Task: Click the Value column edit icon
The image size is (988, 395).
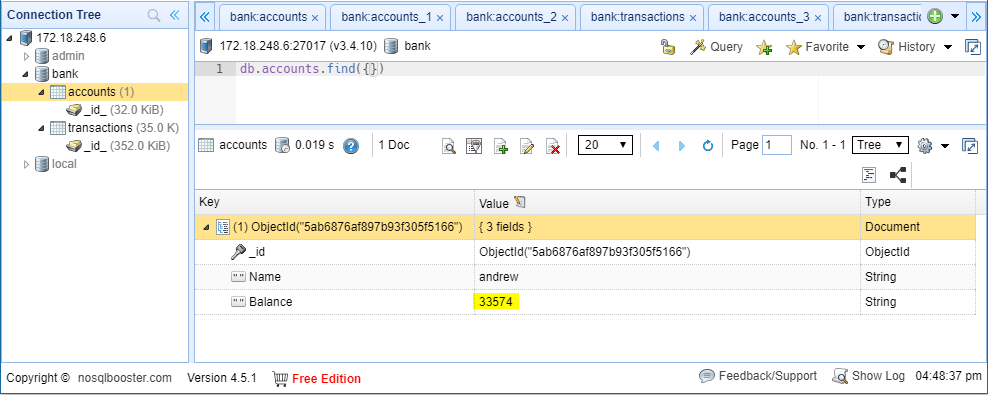Action: tap(520, 202)
